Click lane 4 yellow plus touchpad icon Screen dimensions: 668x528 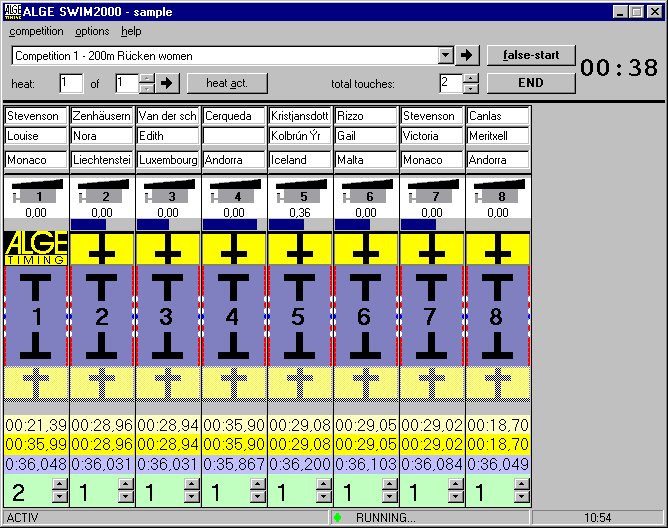coord(234,249)
